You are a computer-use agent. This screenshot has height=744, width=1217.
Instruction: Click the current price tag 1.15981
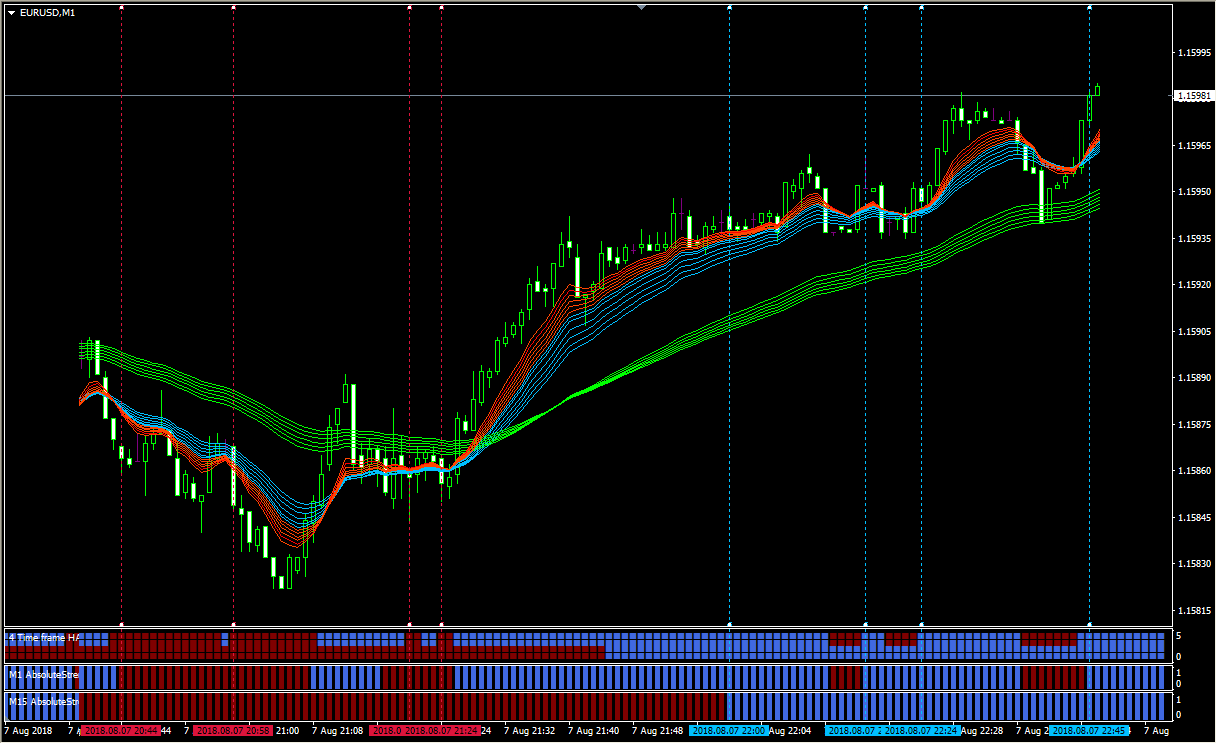click(x=1190, y=96)
